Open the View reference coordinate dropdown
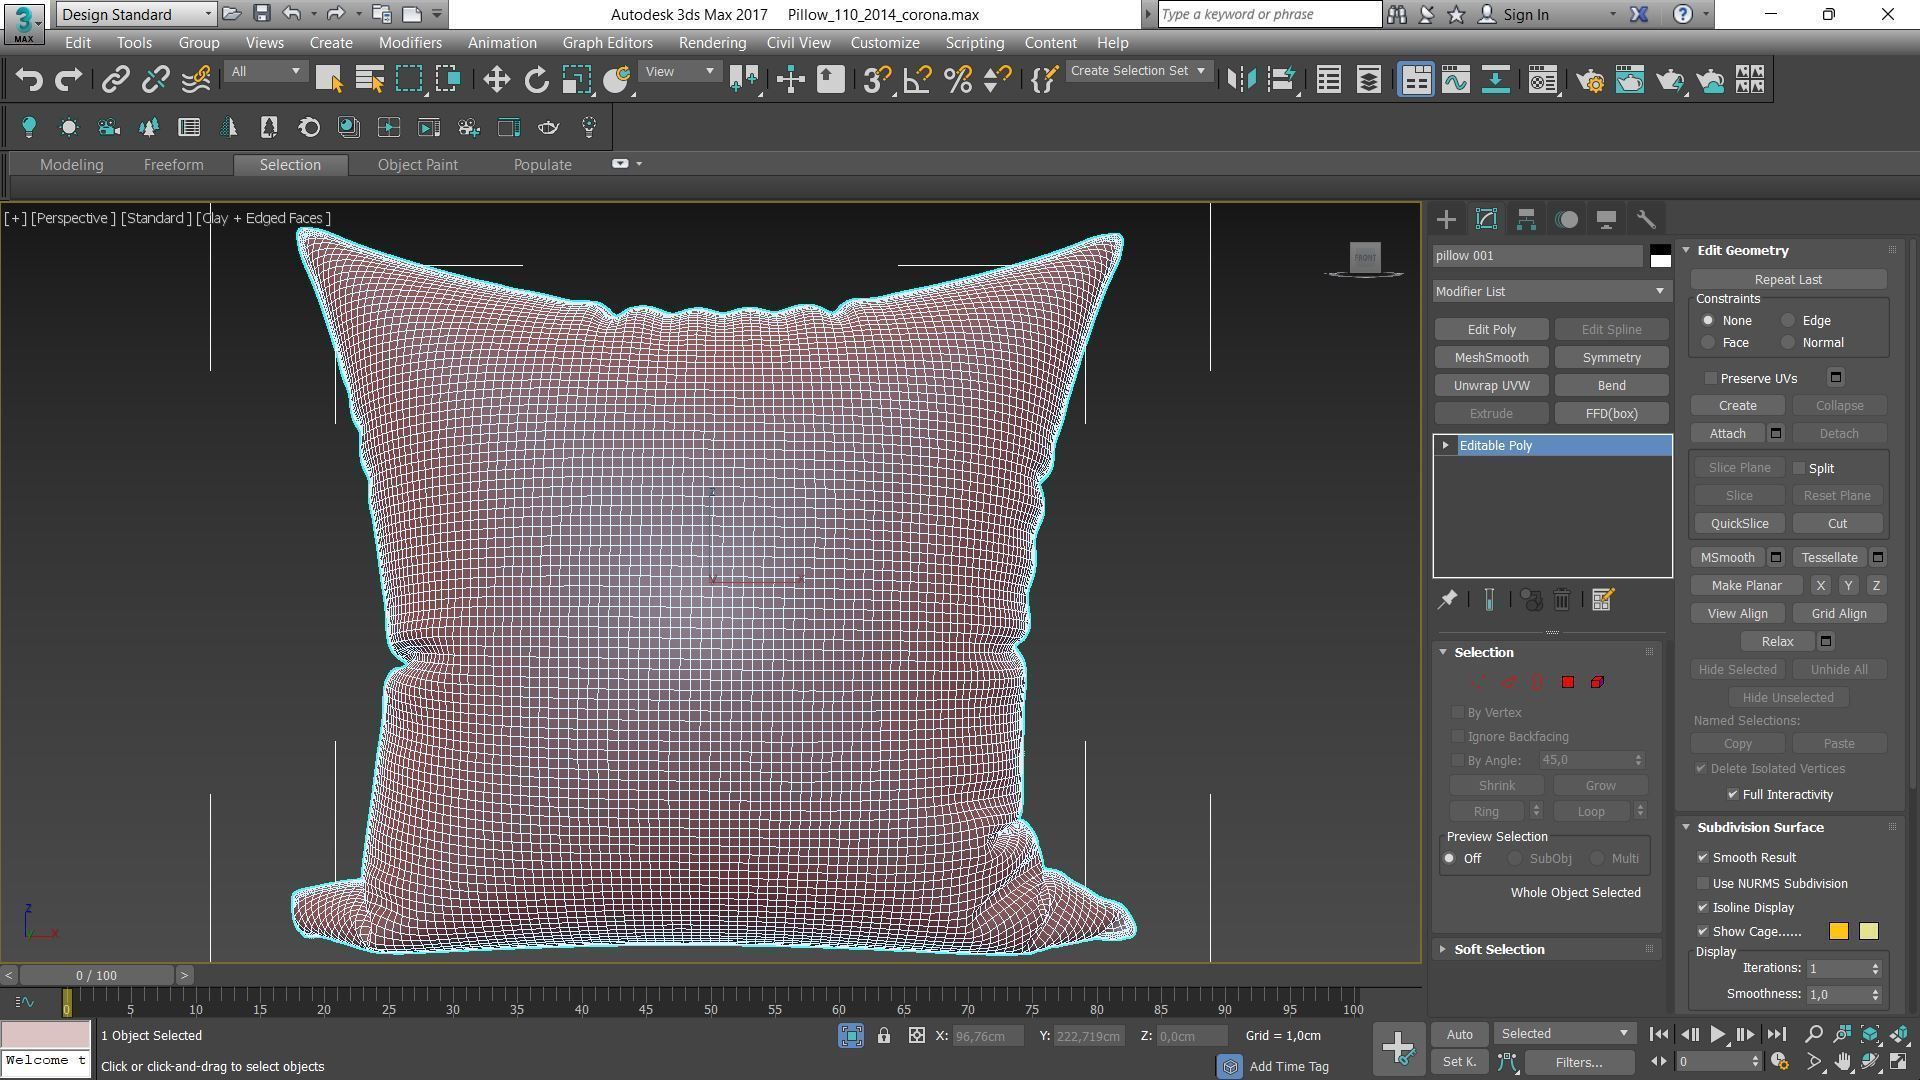The height and width of the screenshot is (1080, 1920). (679, 72)
